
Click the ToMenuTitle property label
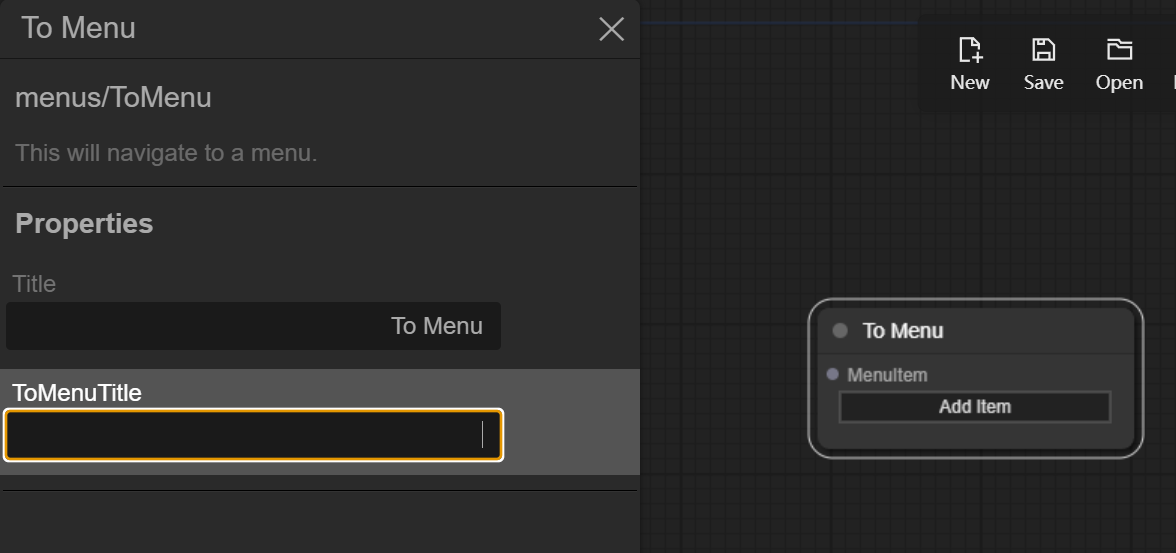77,393
